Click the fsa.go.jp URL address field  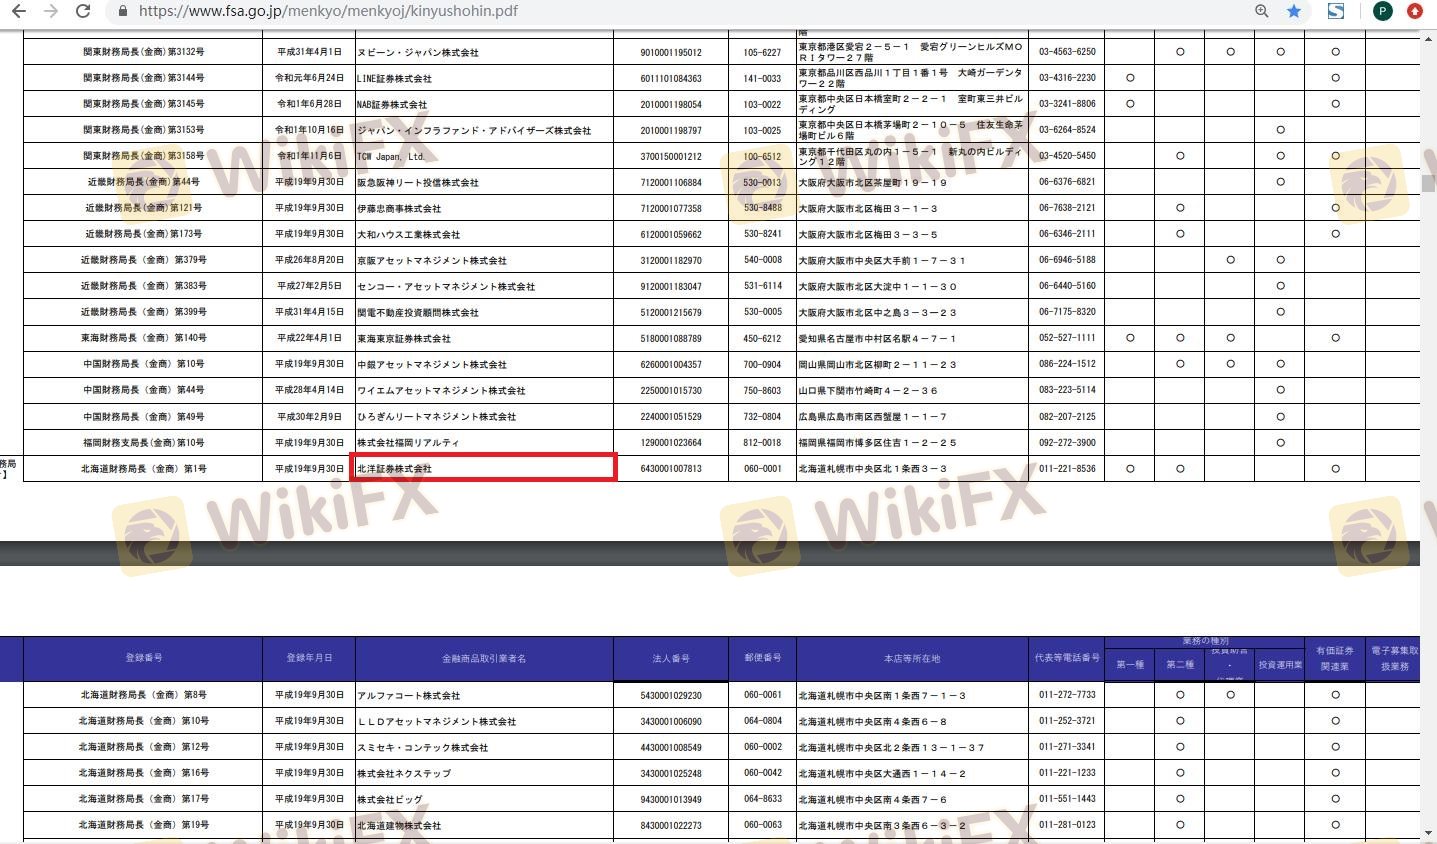[328, 11]
